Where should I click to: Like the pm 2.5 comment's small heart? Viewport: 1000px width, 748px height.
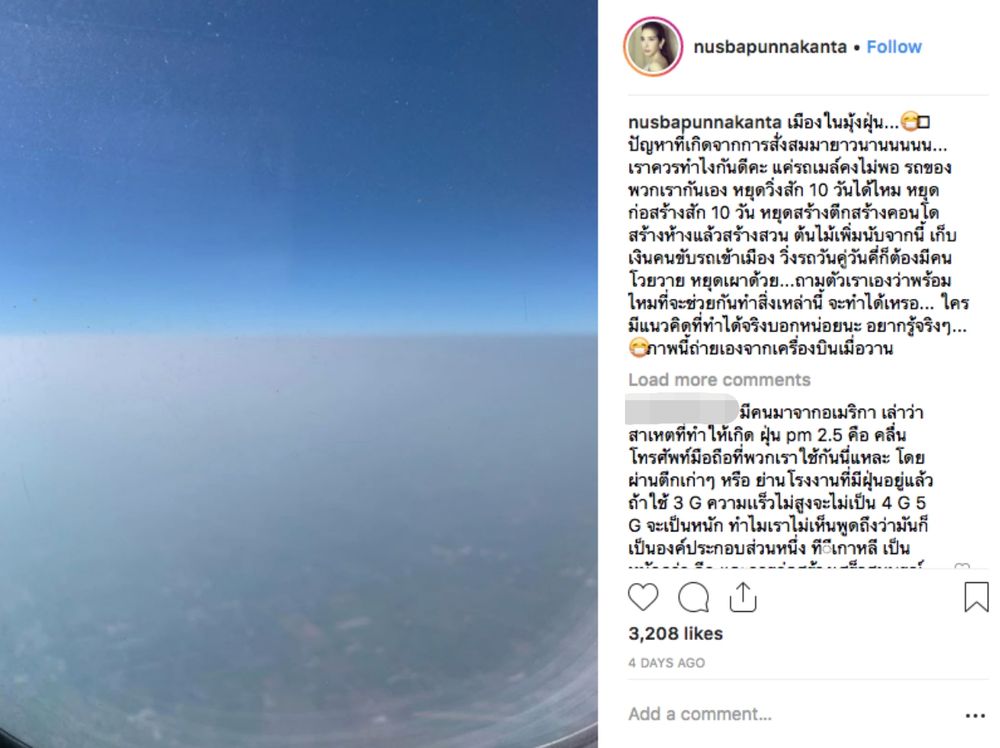[962, 566]
